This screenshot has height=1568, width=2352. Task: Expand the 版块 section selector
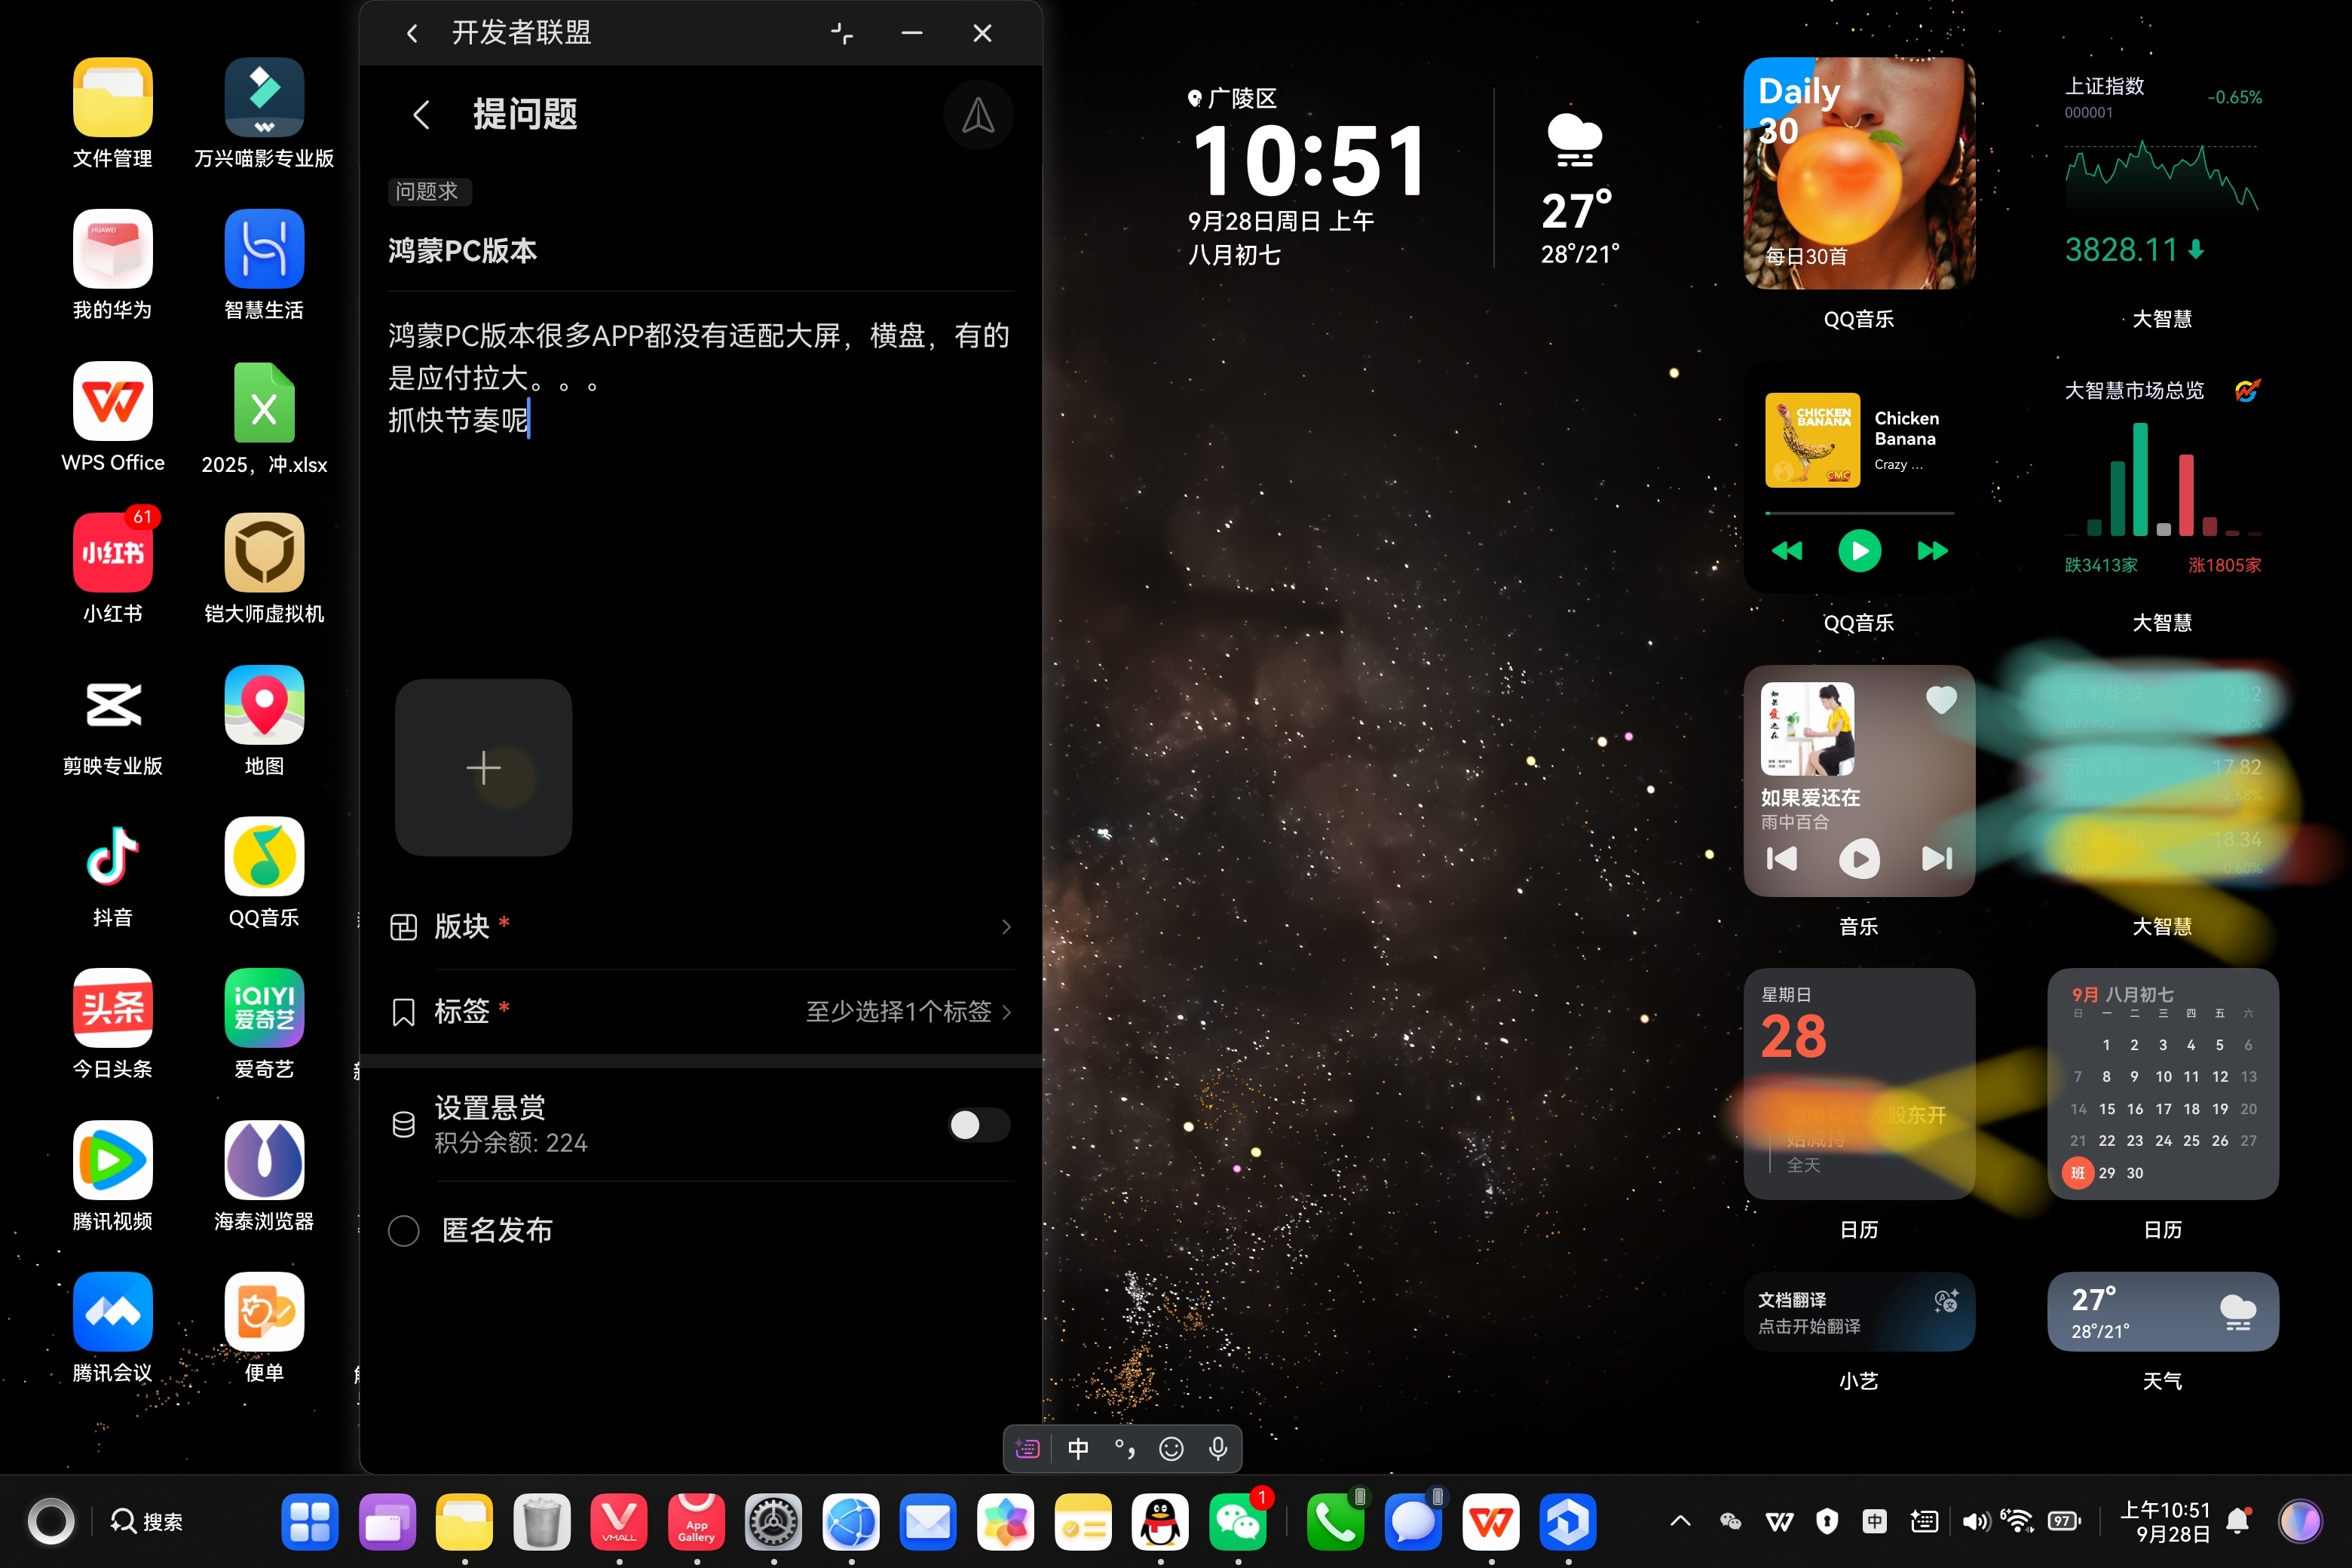pos(700,927)
